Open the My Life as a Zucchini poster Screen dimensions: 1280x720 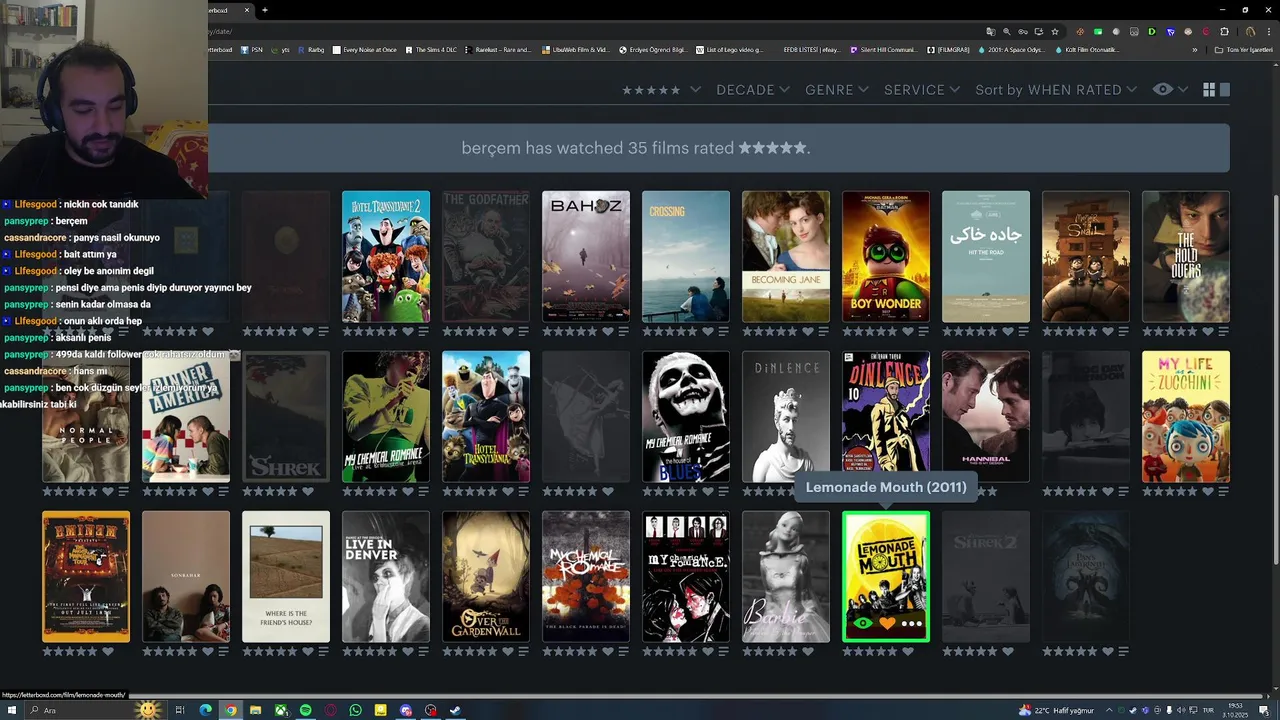pos(1186,417)
